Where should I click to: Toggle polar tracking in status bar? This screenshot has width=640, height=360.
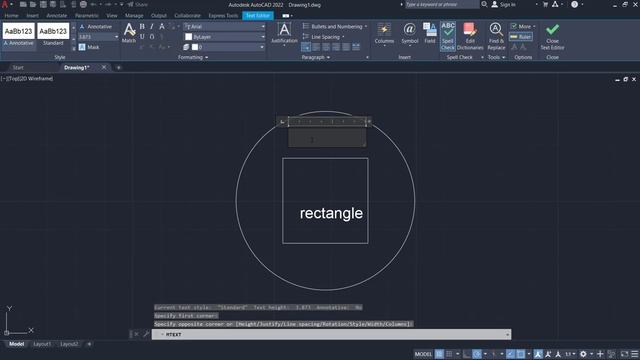click(x=477, y=354)
